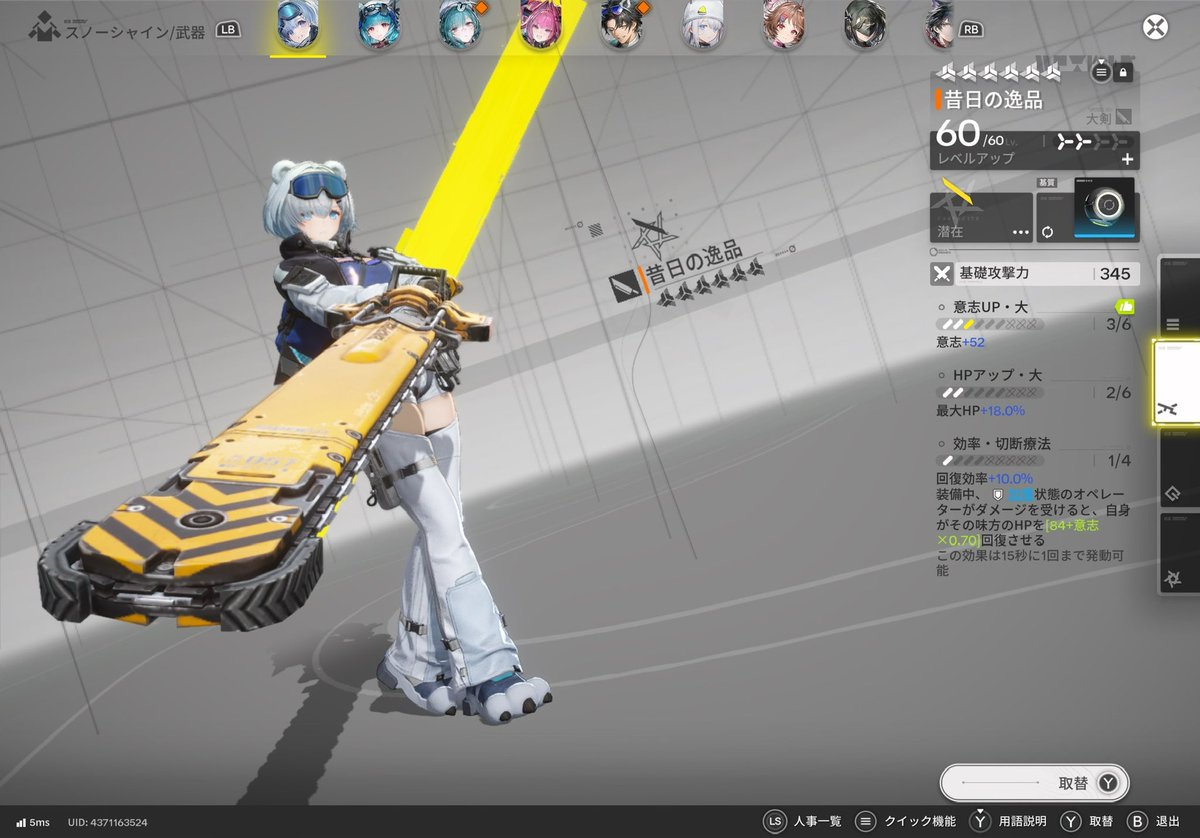Click the thumbs-up recommended badge on 意志UP
The height and width of the screenshot is (838, 1200).
1124,306
